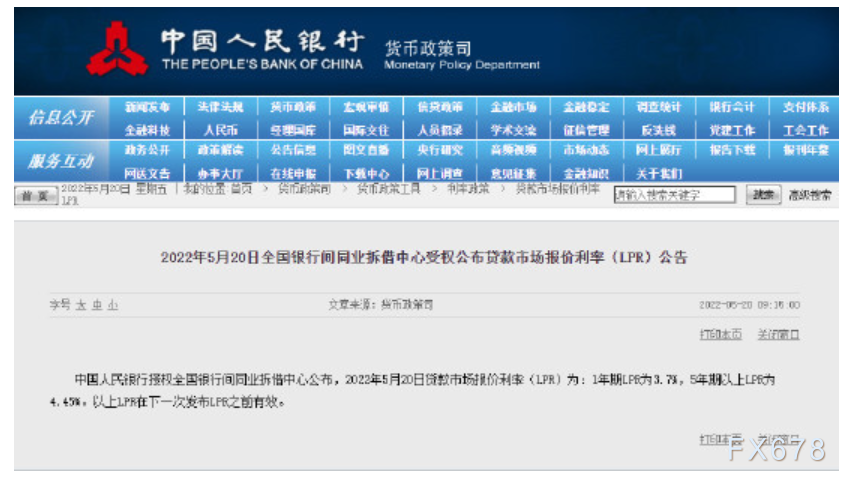The image size is (856, 485).
Task: Open 网送文告 from the navigation
Action: tap(147, 174)
